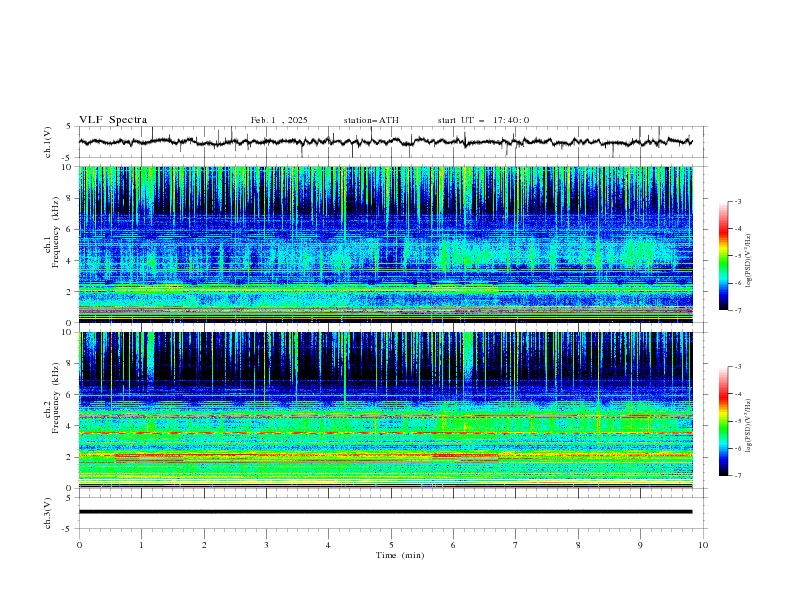
Task: Click the "6" kHz tick of ch.1 spectrogram
Action: 70,229
